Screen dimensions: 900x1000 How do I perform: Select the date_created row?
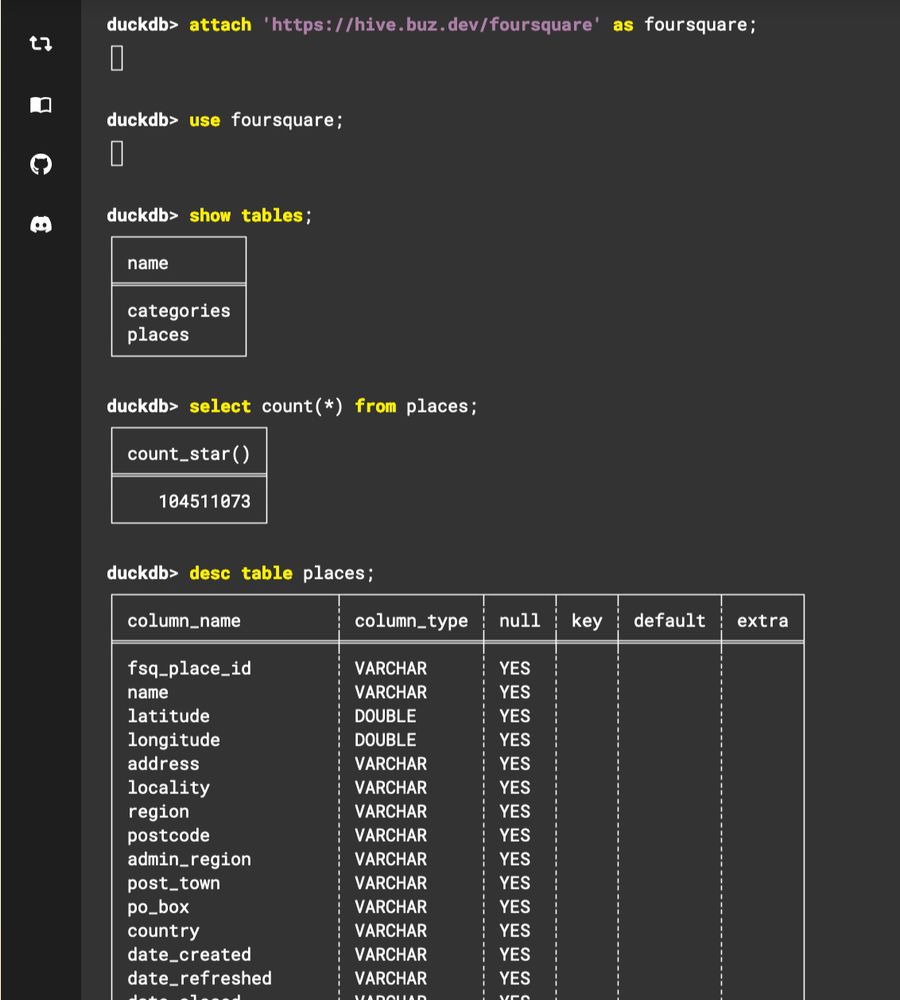457,955
